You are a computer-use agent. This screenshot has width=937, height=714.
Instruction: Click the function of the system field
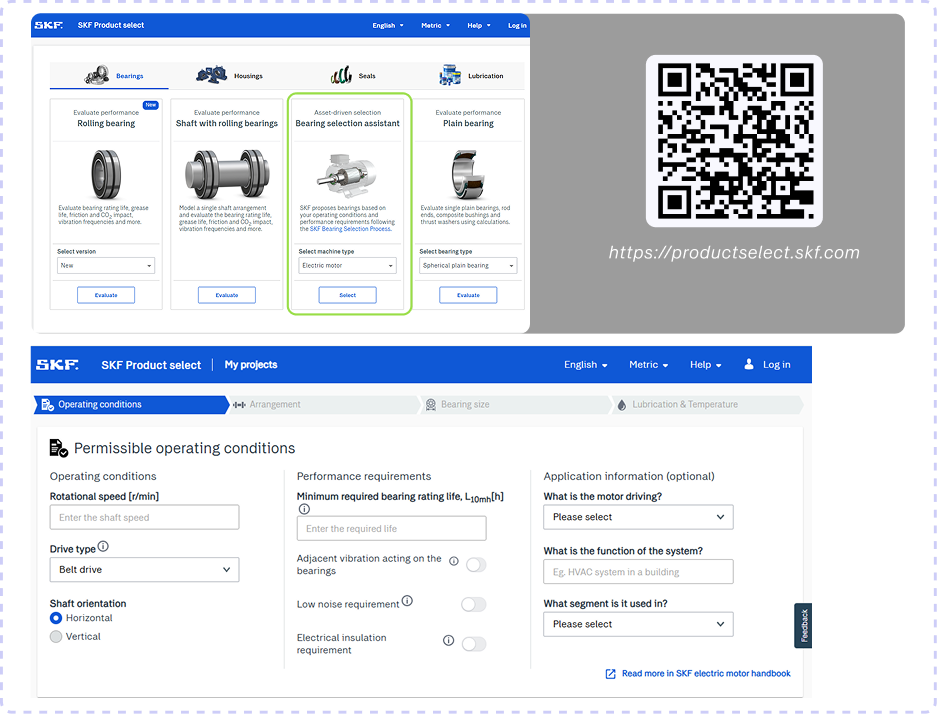(x=638, y=571)
